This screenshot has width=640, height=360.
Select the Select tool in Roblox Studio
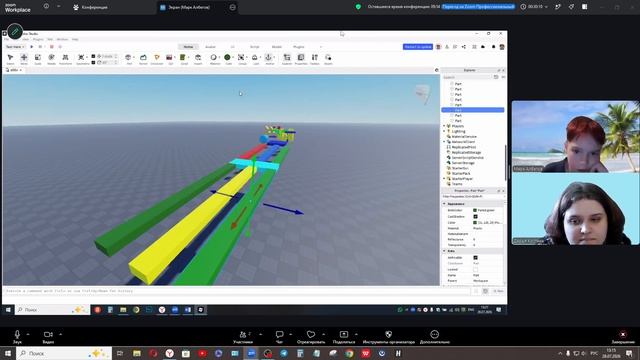click(10, 59)
